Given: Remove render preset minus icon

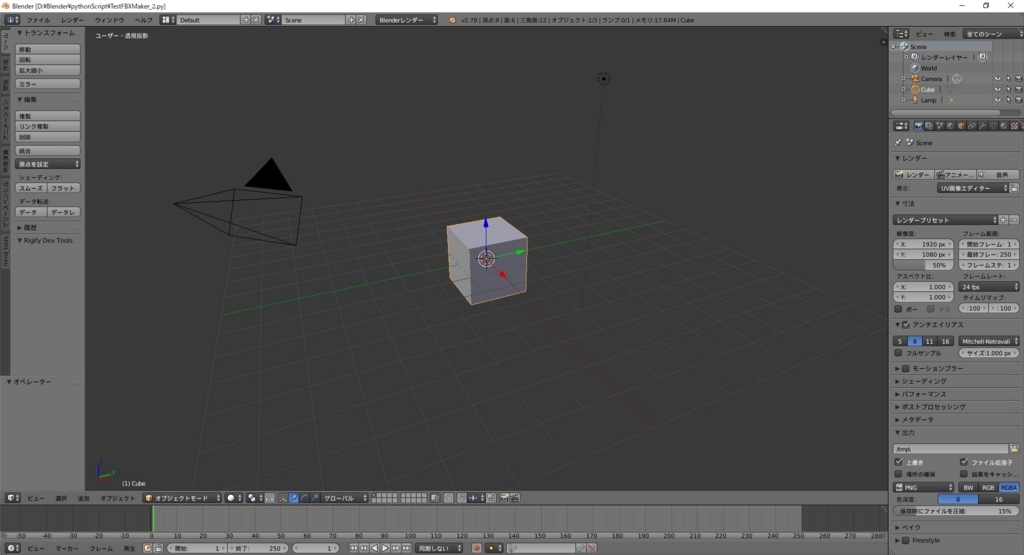Looking at the screenshot, I should click(1014, 220).
